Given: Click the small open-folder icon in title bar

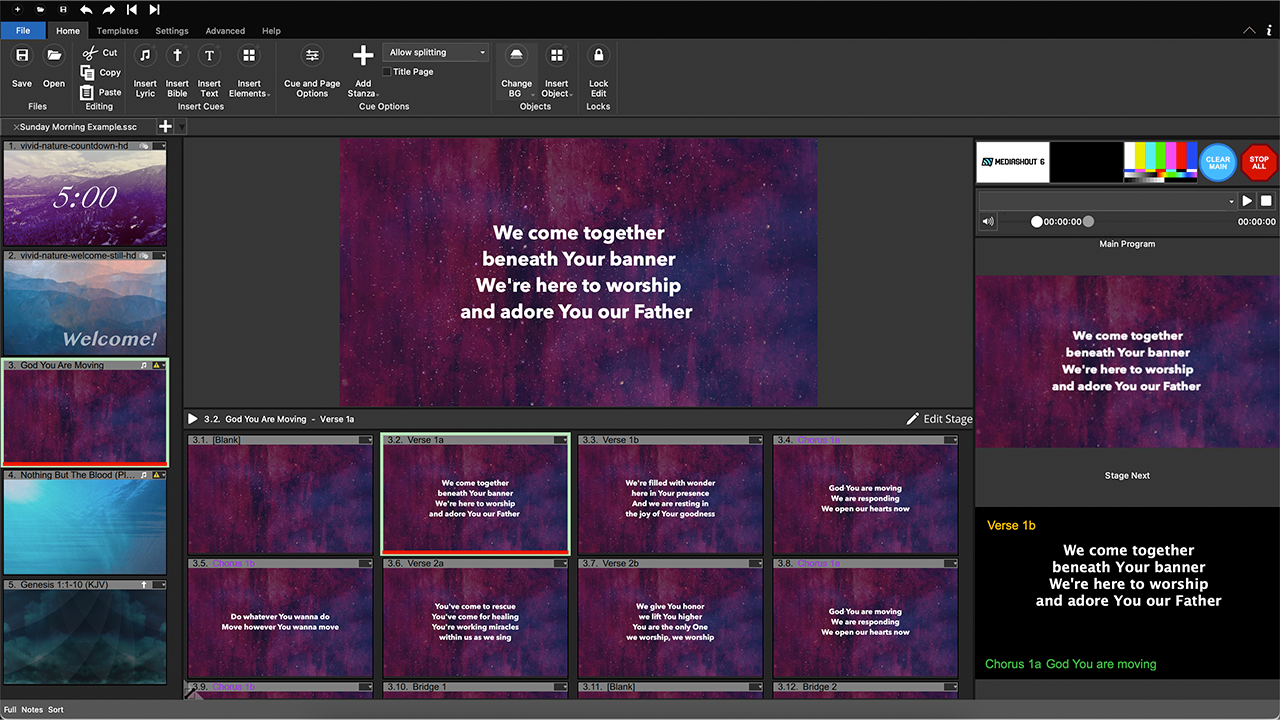Looking at the screenshot, I should pos(40,10).
